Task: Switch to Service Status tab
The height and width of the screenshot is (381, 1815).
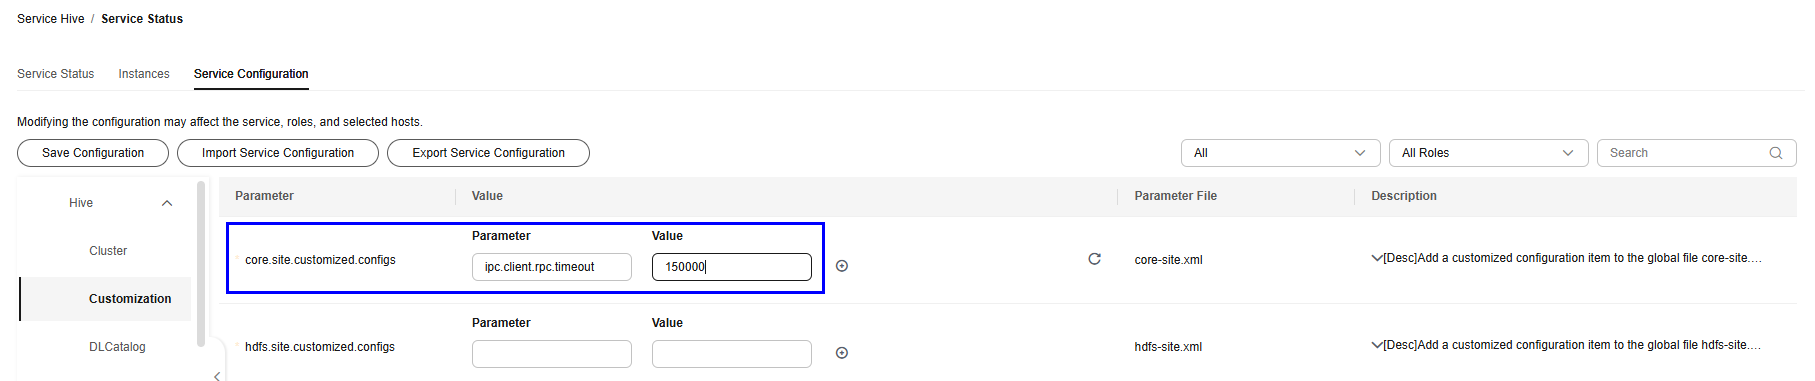Action: [56, 74]
